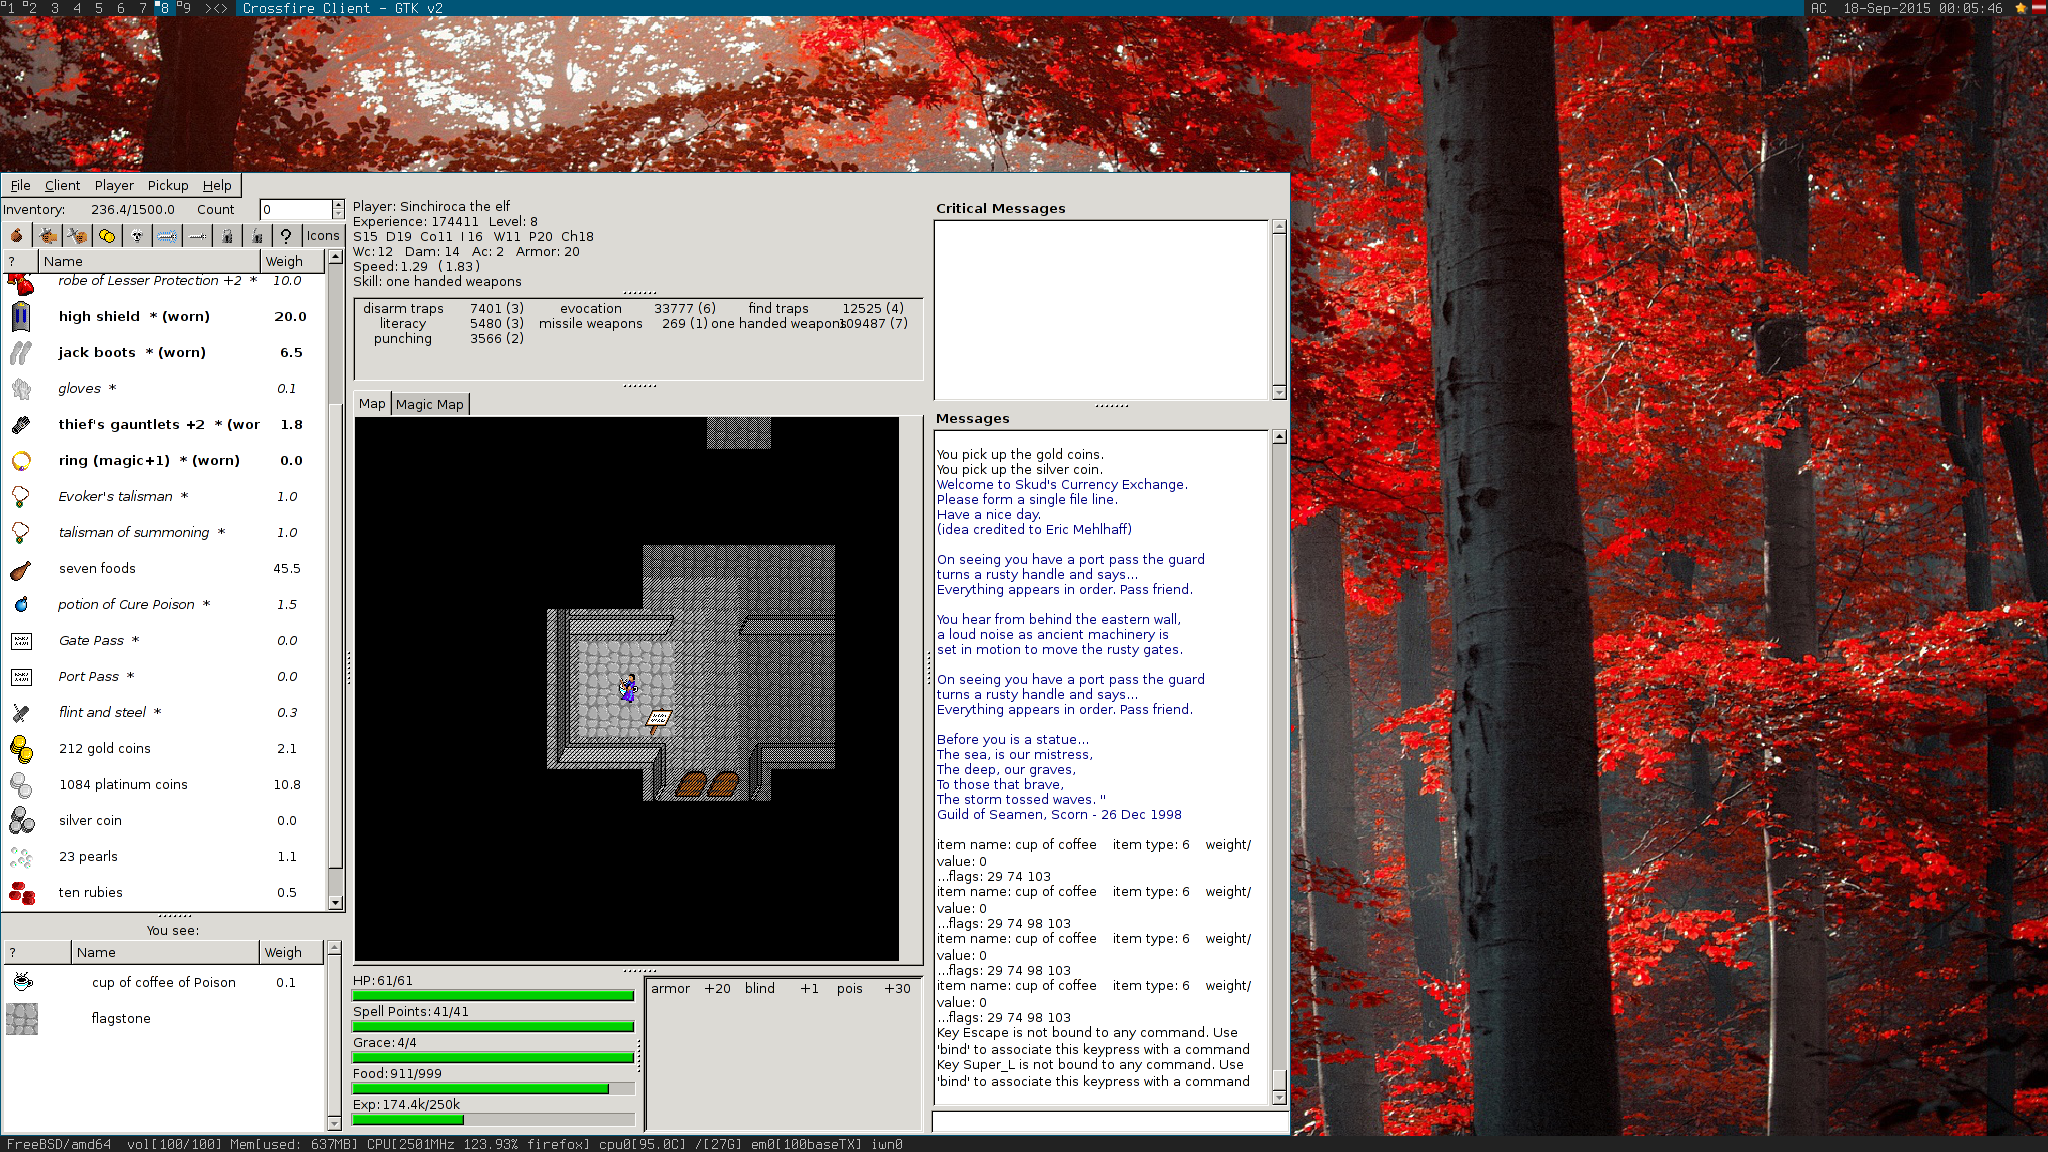Switch inventory to Icons view tab
Screen dimensions: 2048x1152
(x=323, y=236)
